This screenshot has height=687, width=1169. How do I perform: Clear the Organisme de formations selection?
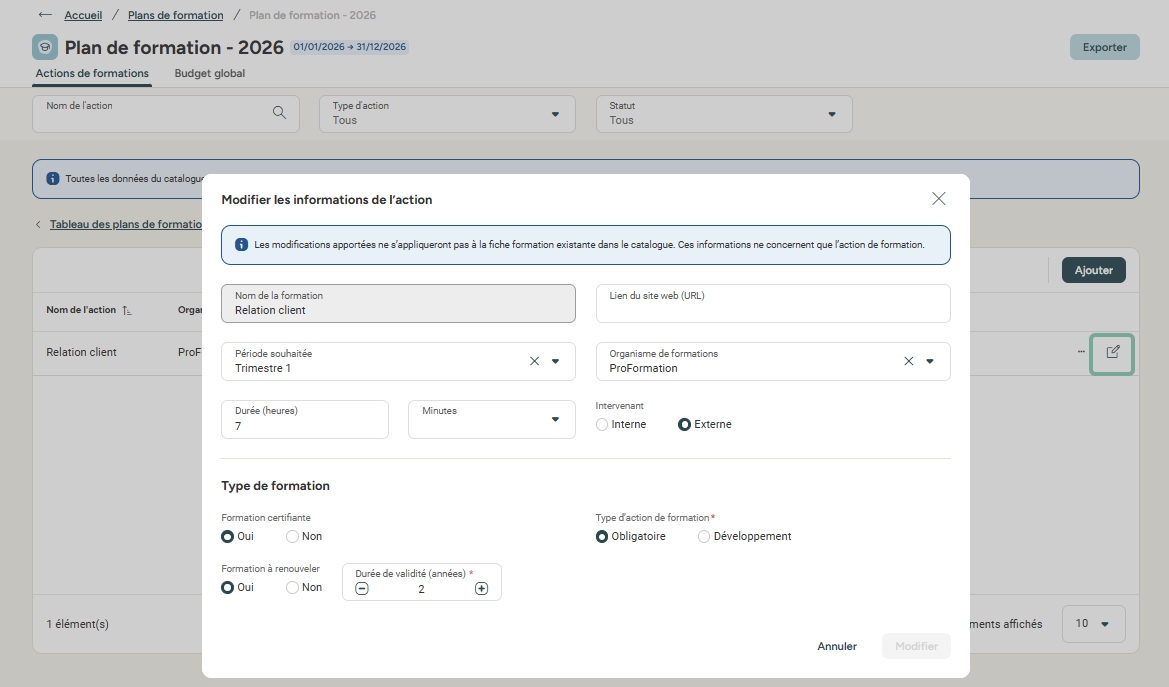[x=908, y=362]
